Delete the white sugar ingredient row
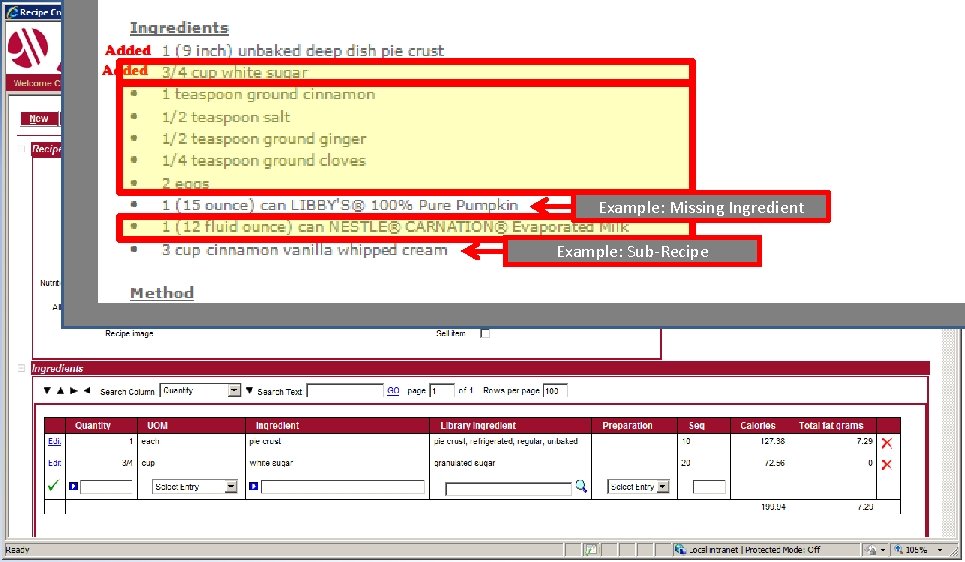This screenshot has height=562, width=965. [886, 464]
